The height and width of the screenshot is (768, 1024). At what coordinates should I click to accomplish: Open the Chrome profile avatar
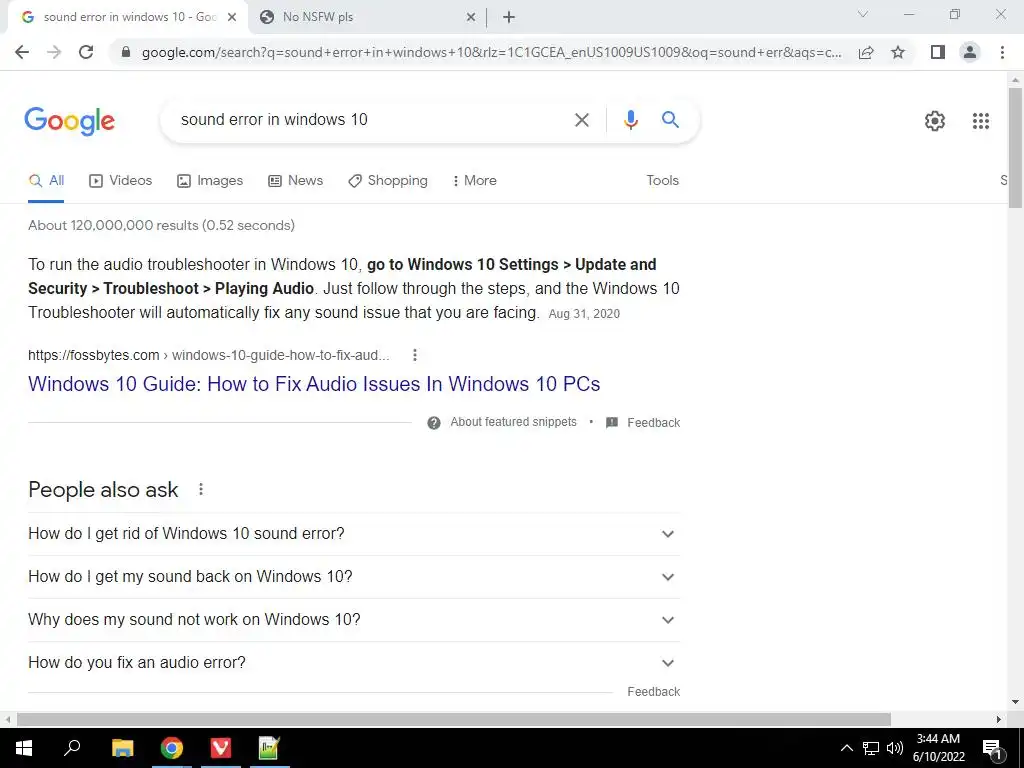point(970,52)
